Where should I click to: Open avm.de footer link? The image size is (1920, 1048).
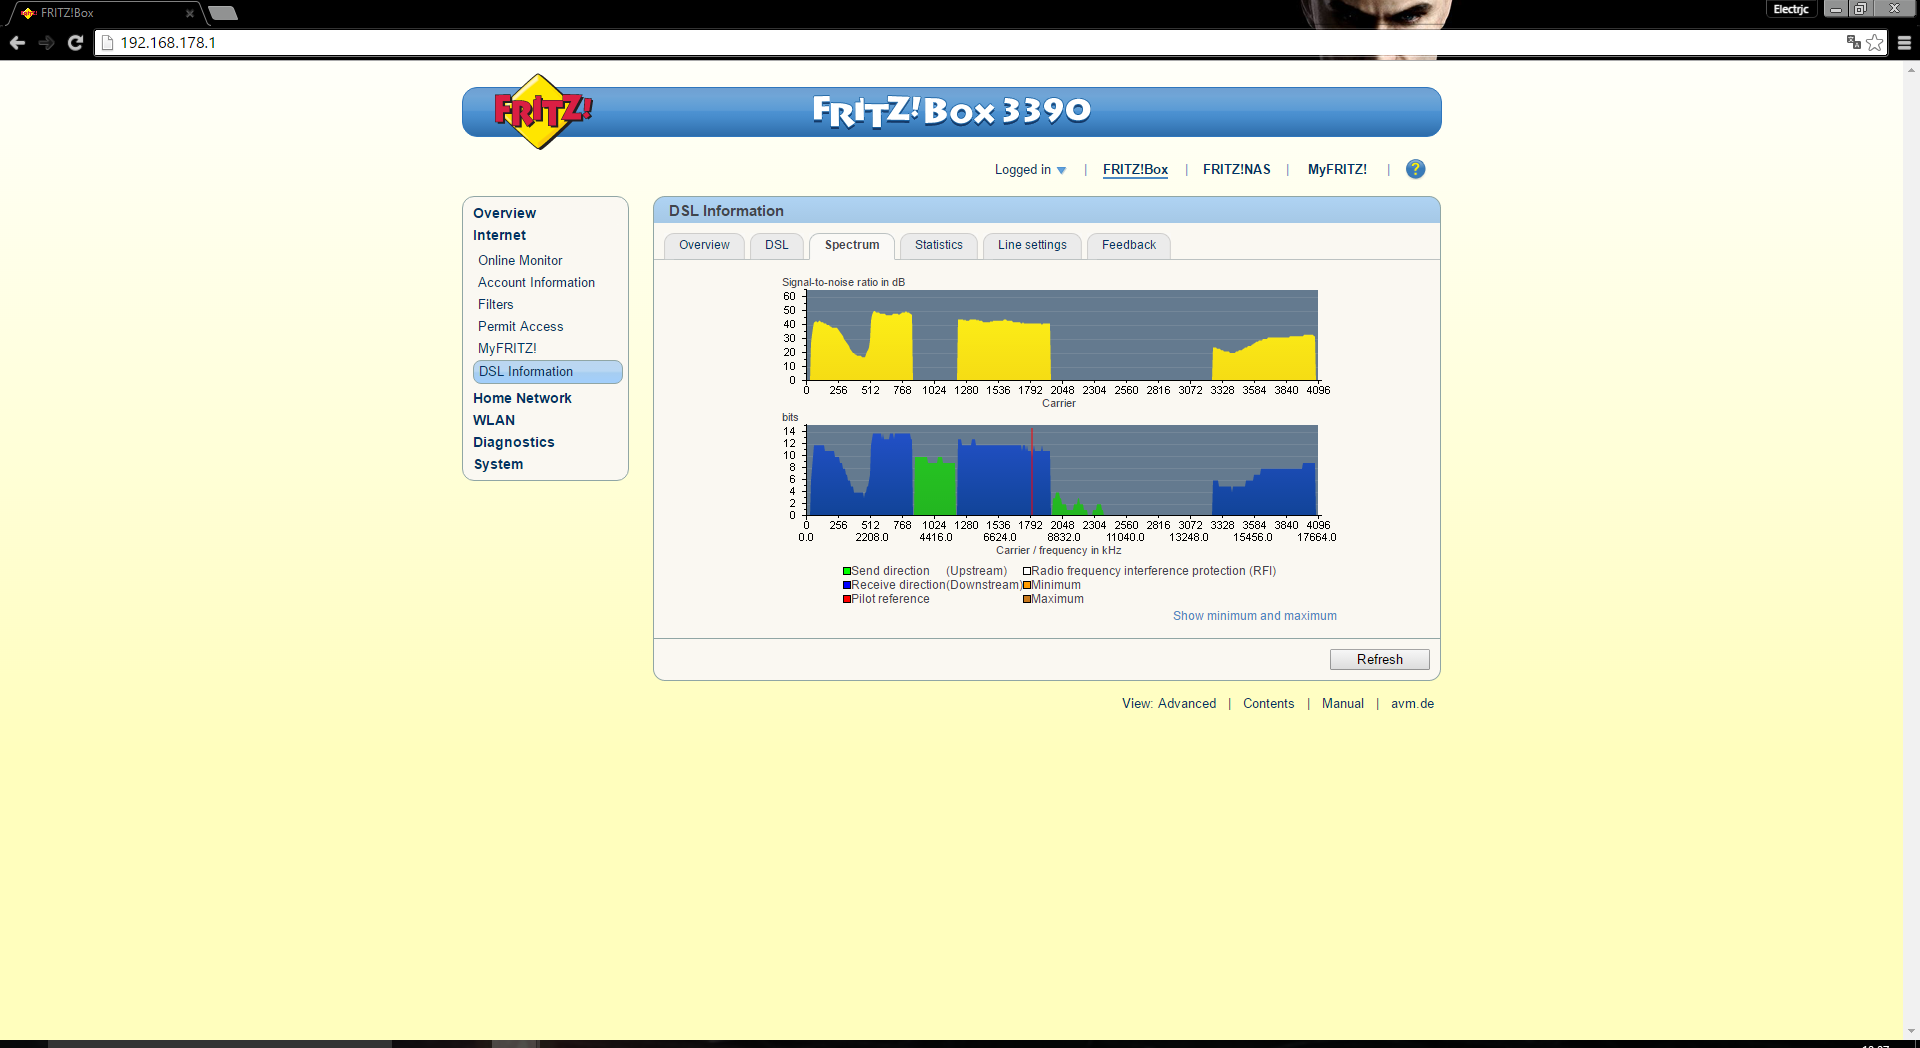click(x=1412, y=704)
